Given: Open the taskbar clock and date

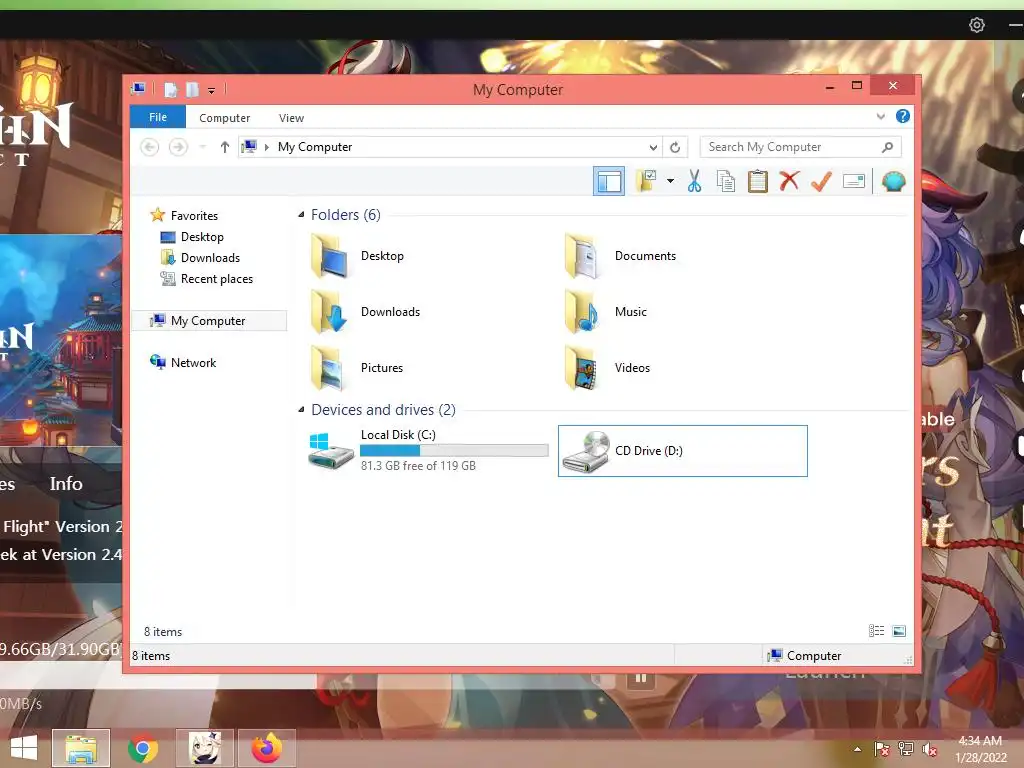Looking at the screenshot, I should click(x=980, y=749).
